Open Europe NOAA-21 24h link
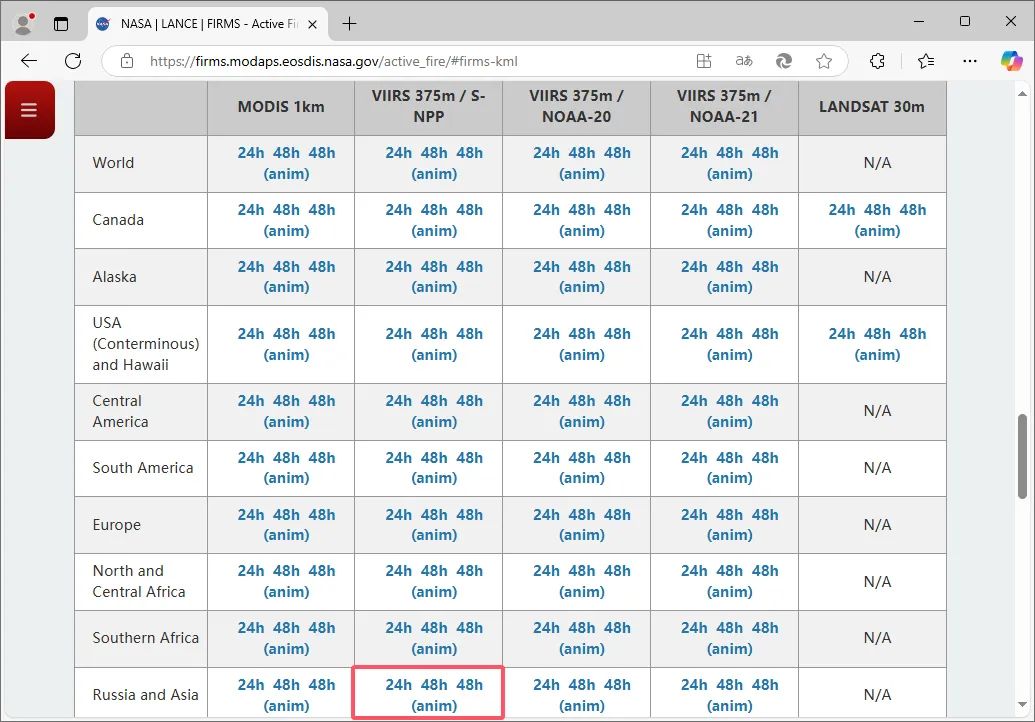Viewport: 1035px width, 722px height. [x=694, y=515]
